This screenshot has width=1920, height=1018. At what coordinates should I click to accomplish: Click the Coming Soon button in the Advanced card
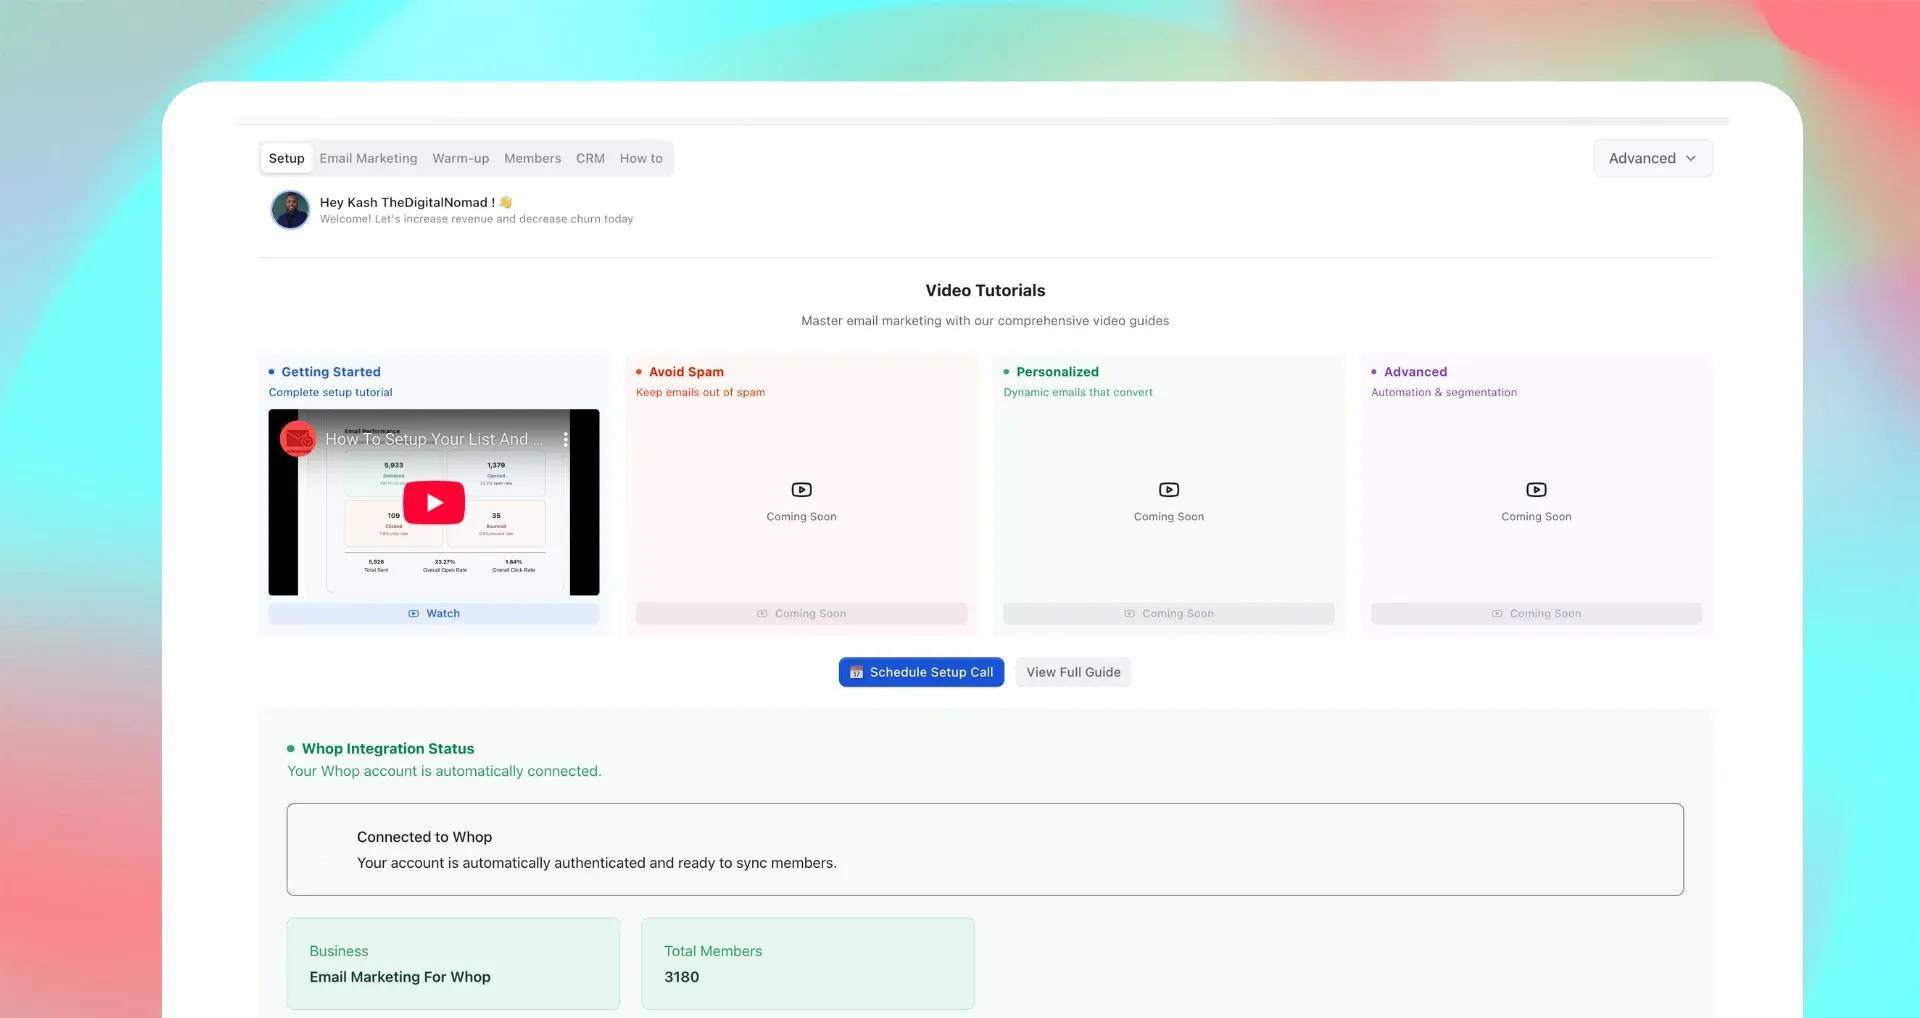[1536, 614]
